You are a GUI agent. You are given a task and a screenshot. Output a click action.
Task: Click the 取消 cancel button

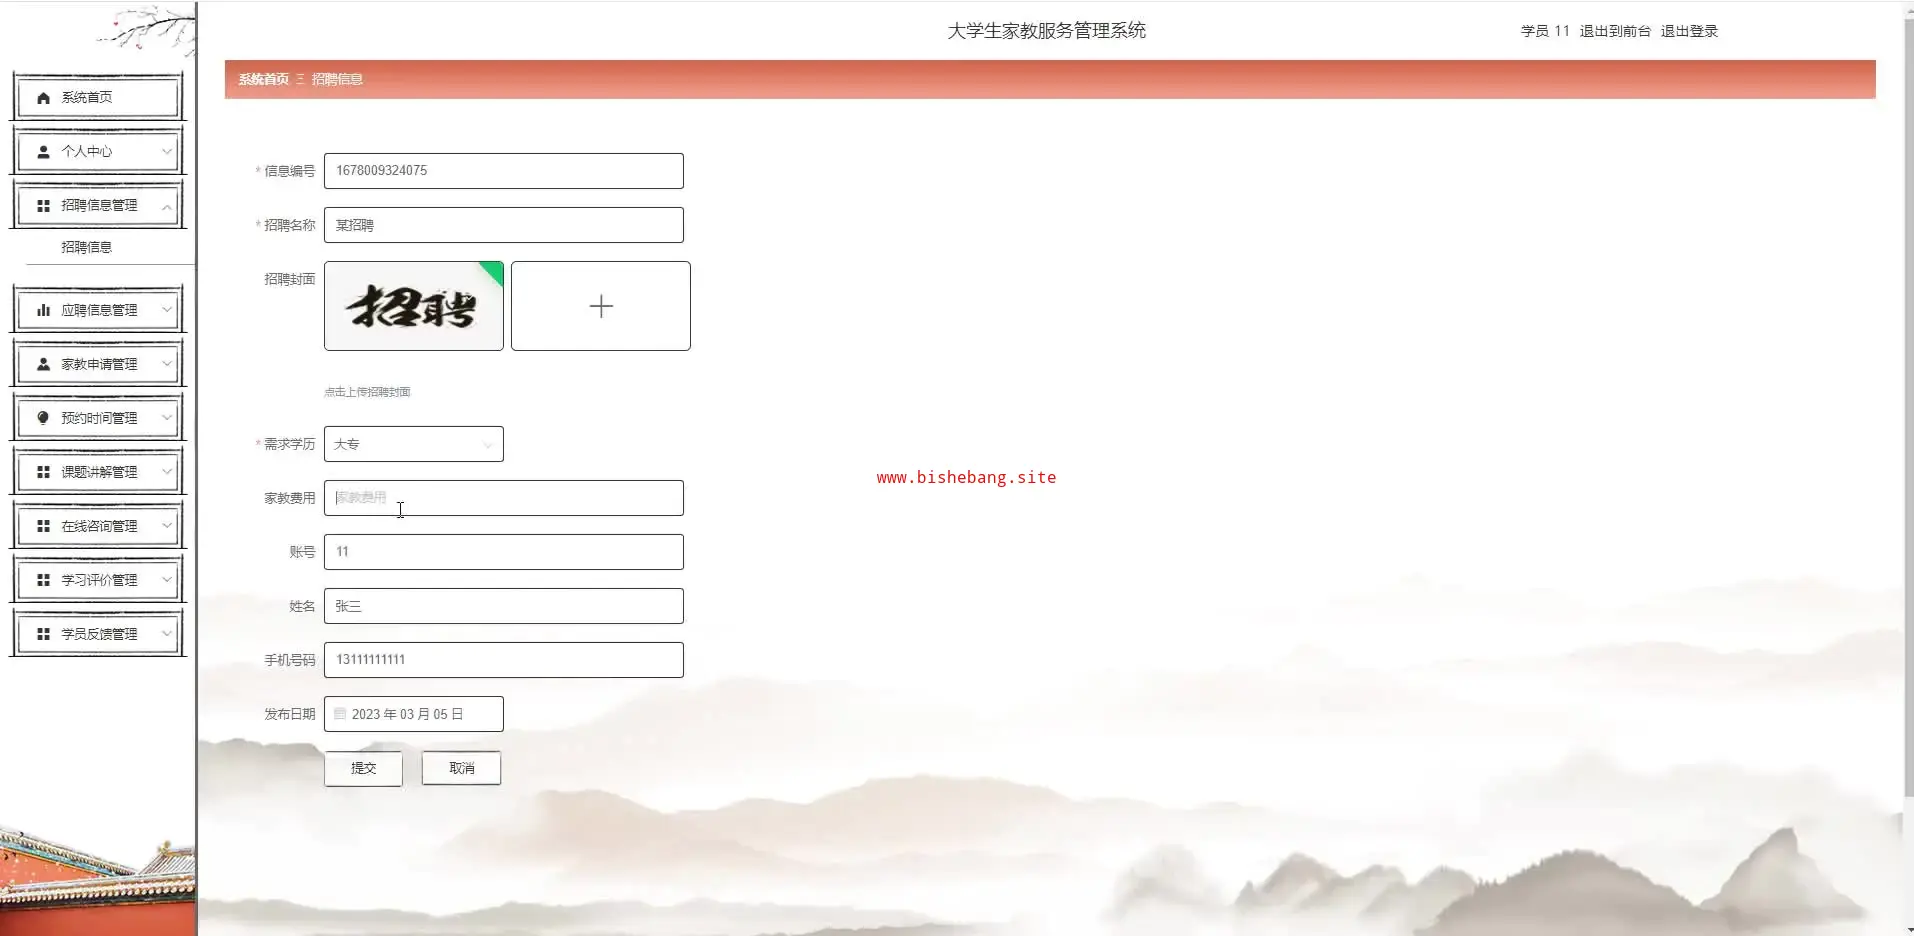[461, 768]
